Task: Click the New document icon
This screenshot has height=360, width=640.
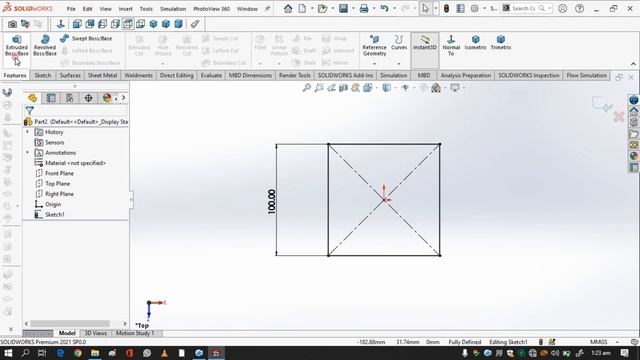Action: (x=302, y=9)
